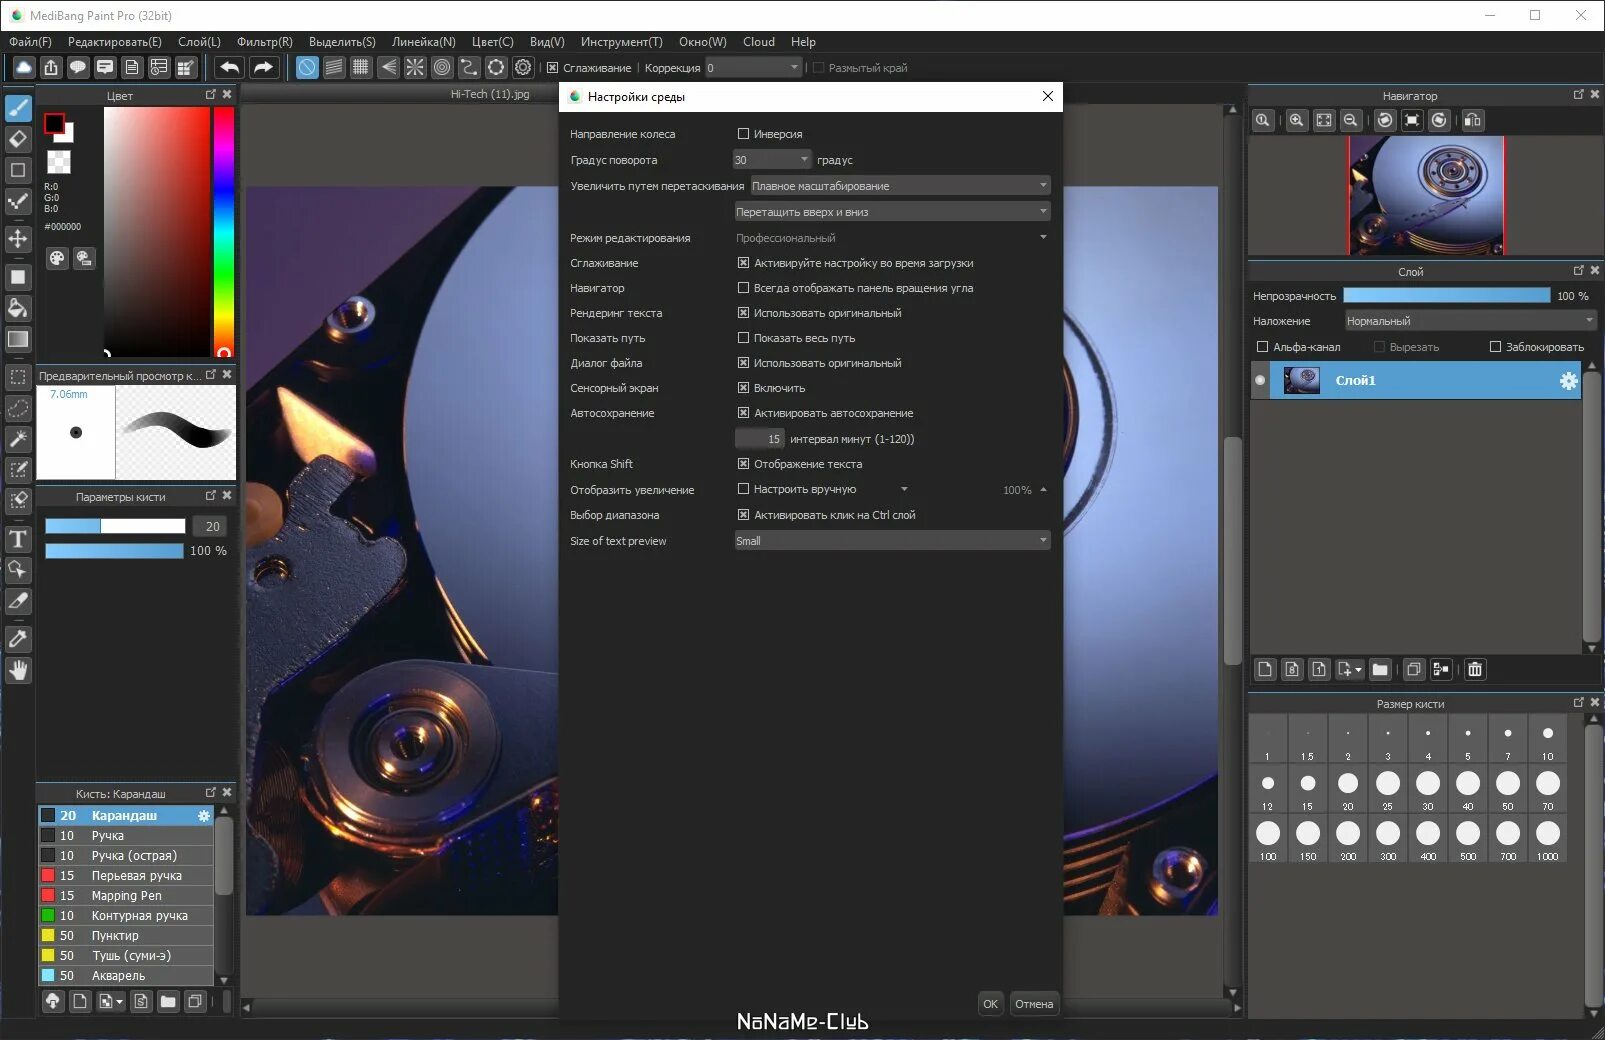The height and width of the screenshot is (1040, 1605).
Task: Check the Альфа-канал checkbox
Action: [x=1262, y=346]
